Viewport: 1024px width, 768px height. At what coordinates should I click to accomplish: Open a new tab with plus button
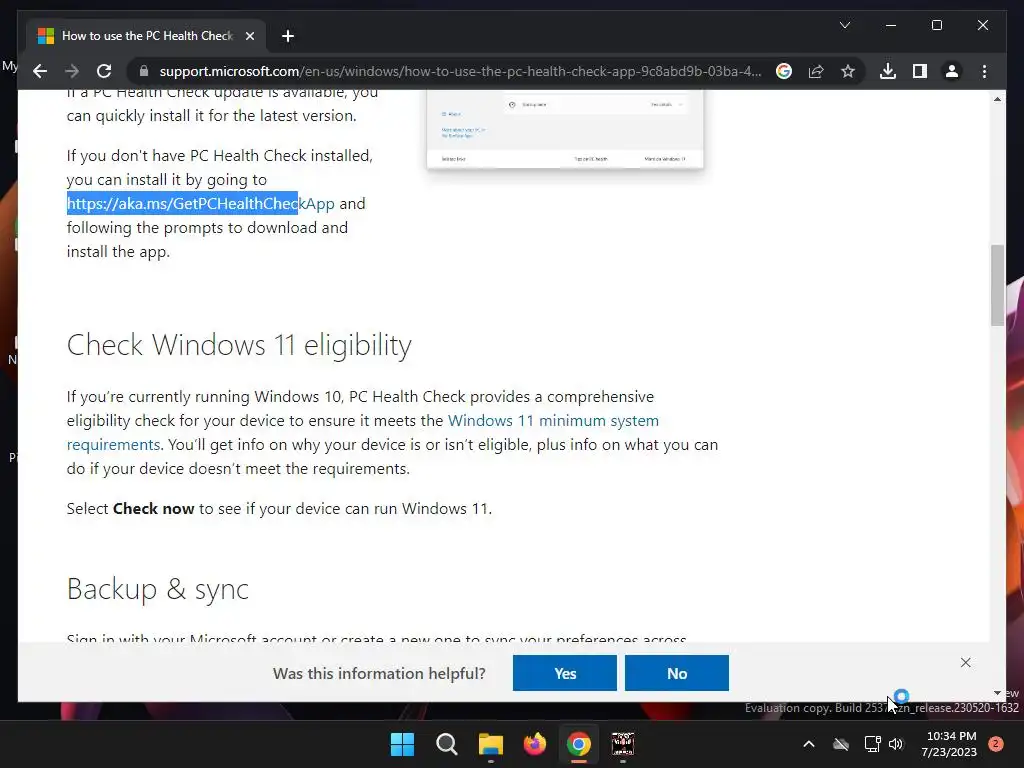click(288, 36)
